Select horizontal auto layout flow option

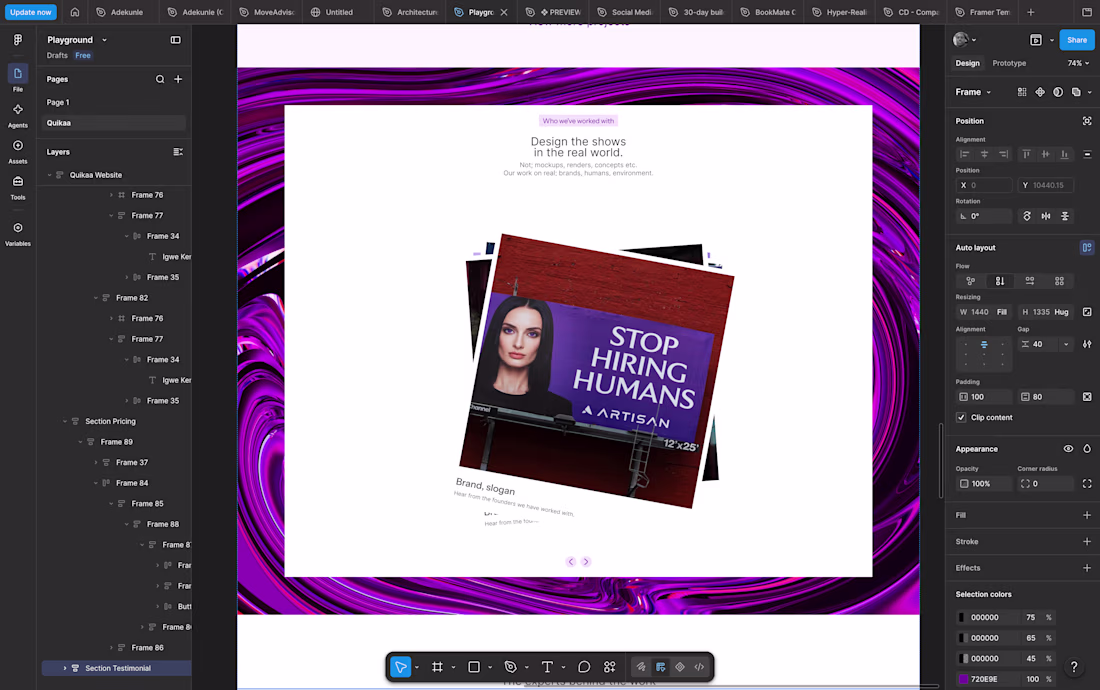pyautogui.click(x=1030, y=280)
